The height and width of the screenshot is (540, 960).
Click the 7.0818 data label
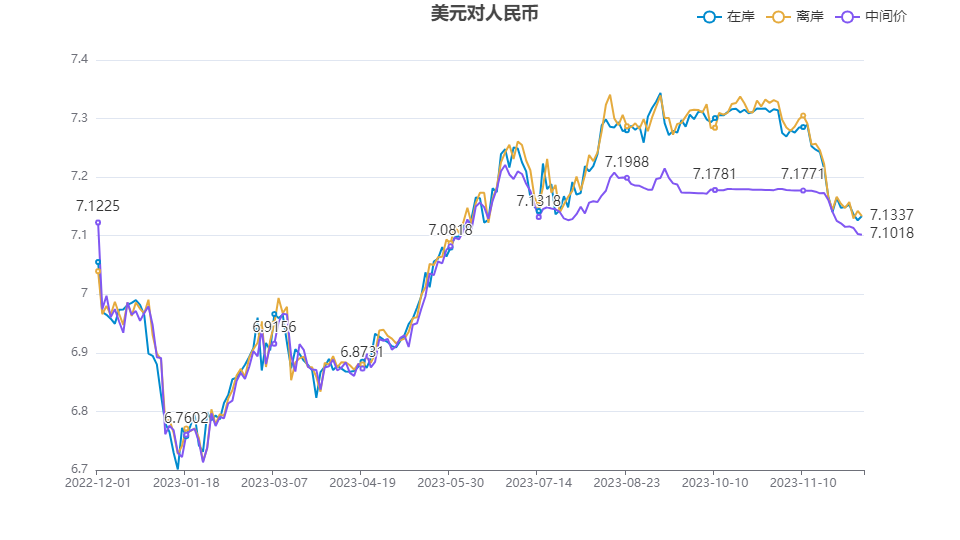[x=450, y=230]
